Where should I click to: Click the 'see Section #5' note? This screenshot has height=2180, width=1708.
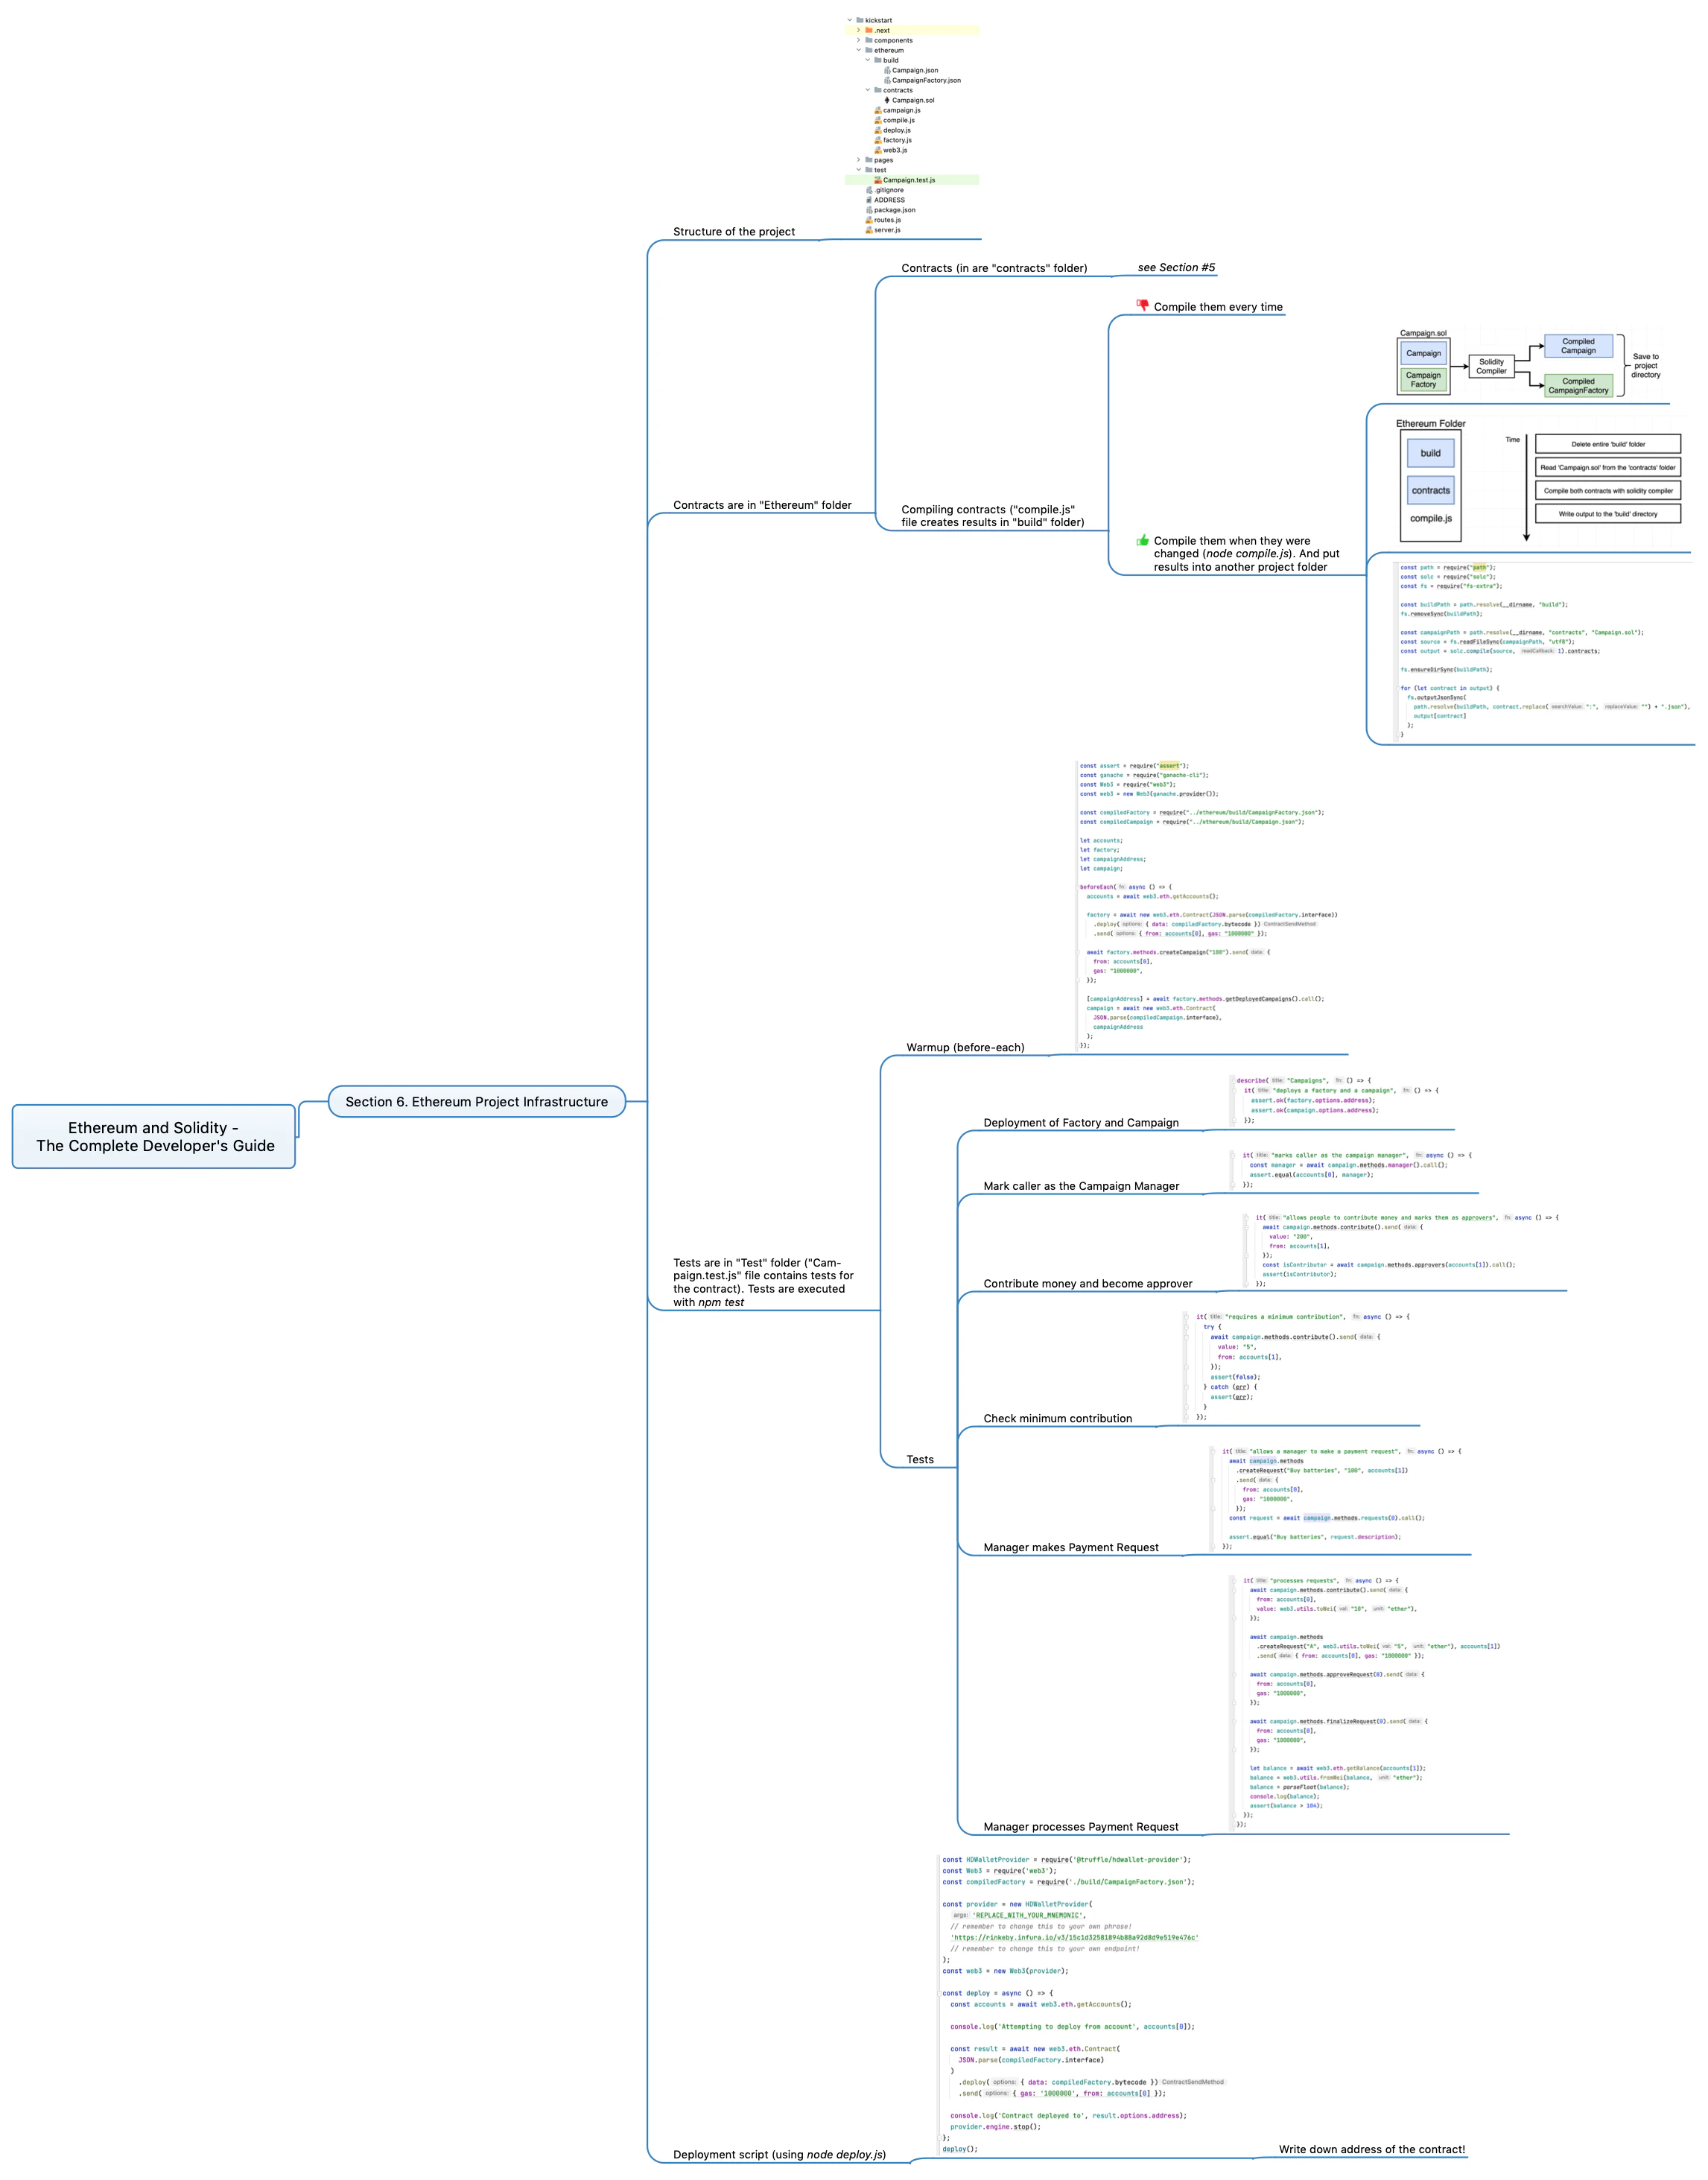[x=1176, y=267]
